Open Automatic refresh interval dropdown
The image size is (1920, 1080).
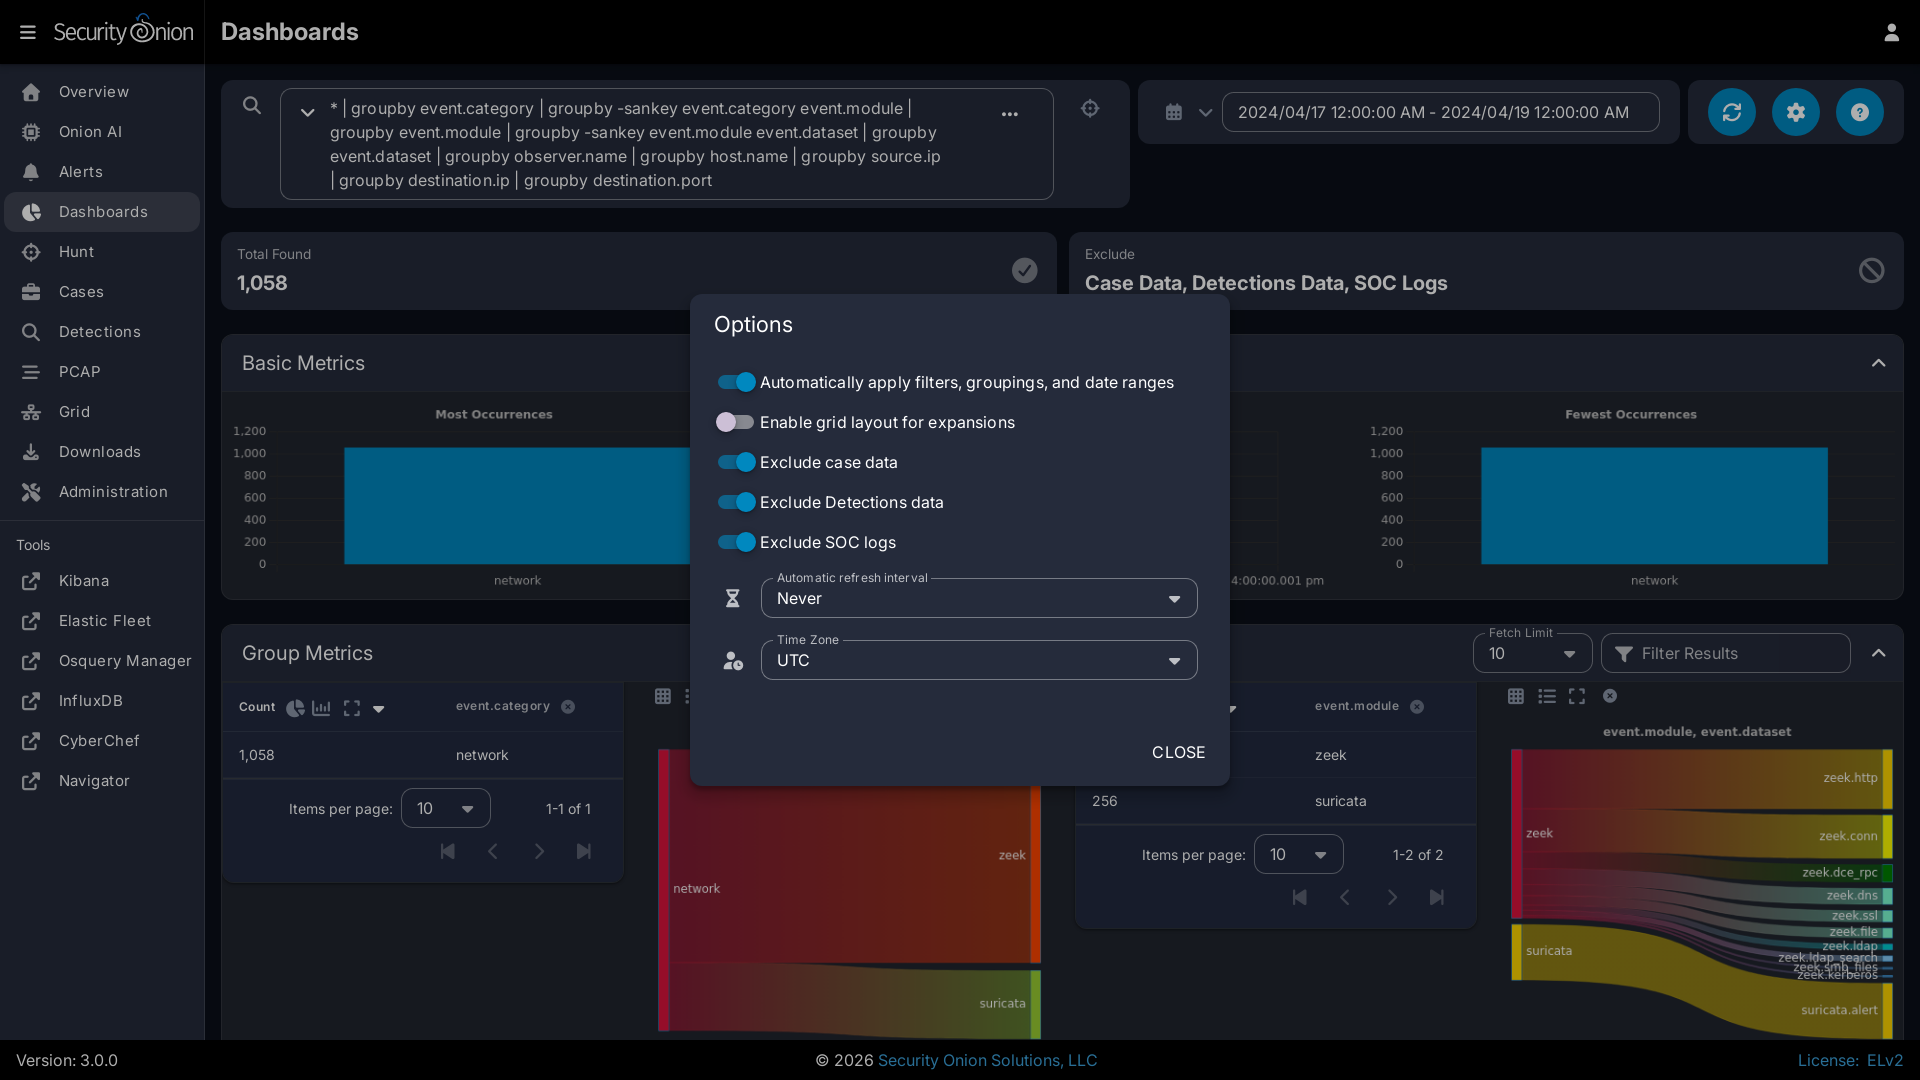[x=978, y=598]
